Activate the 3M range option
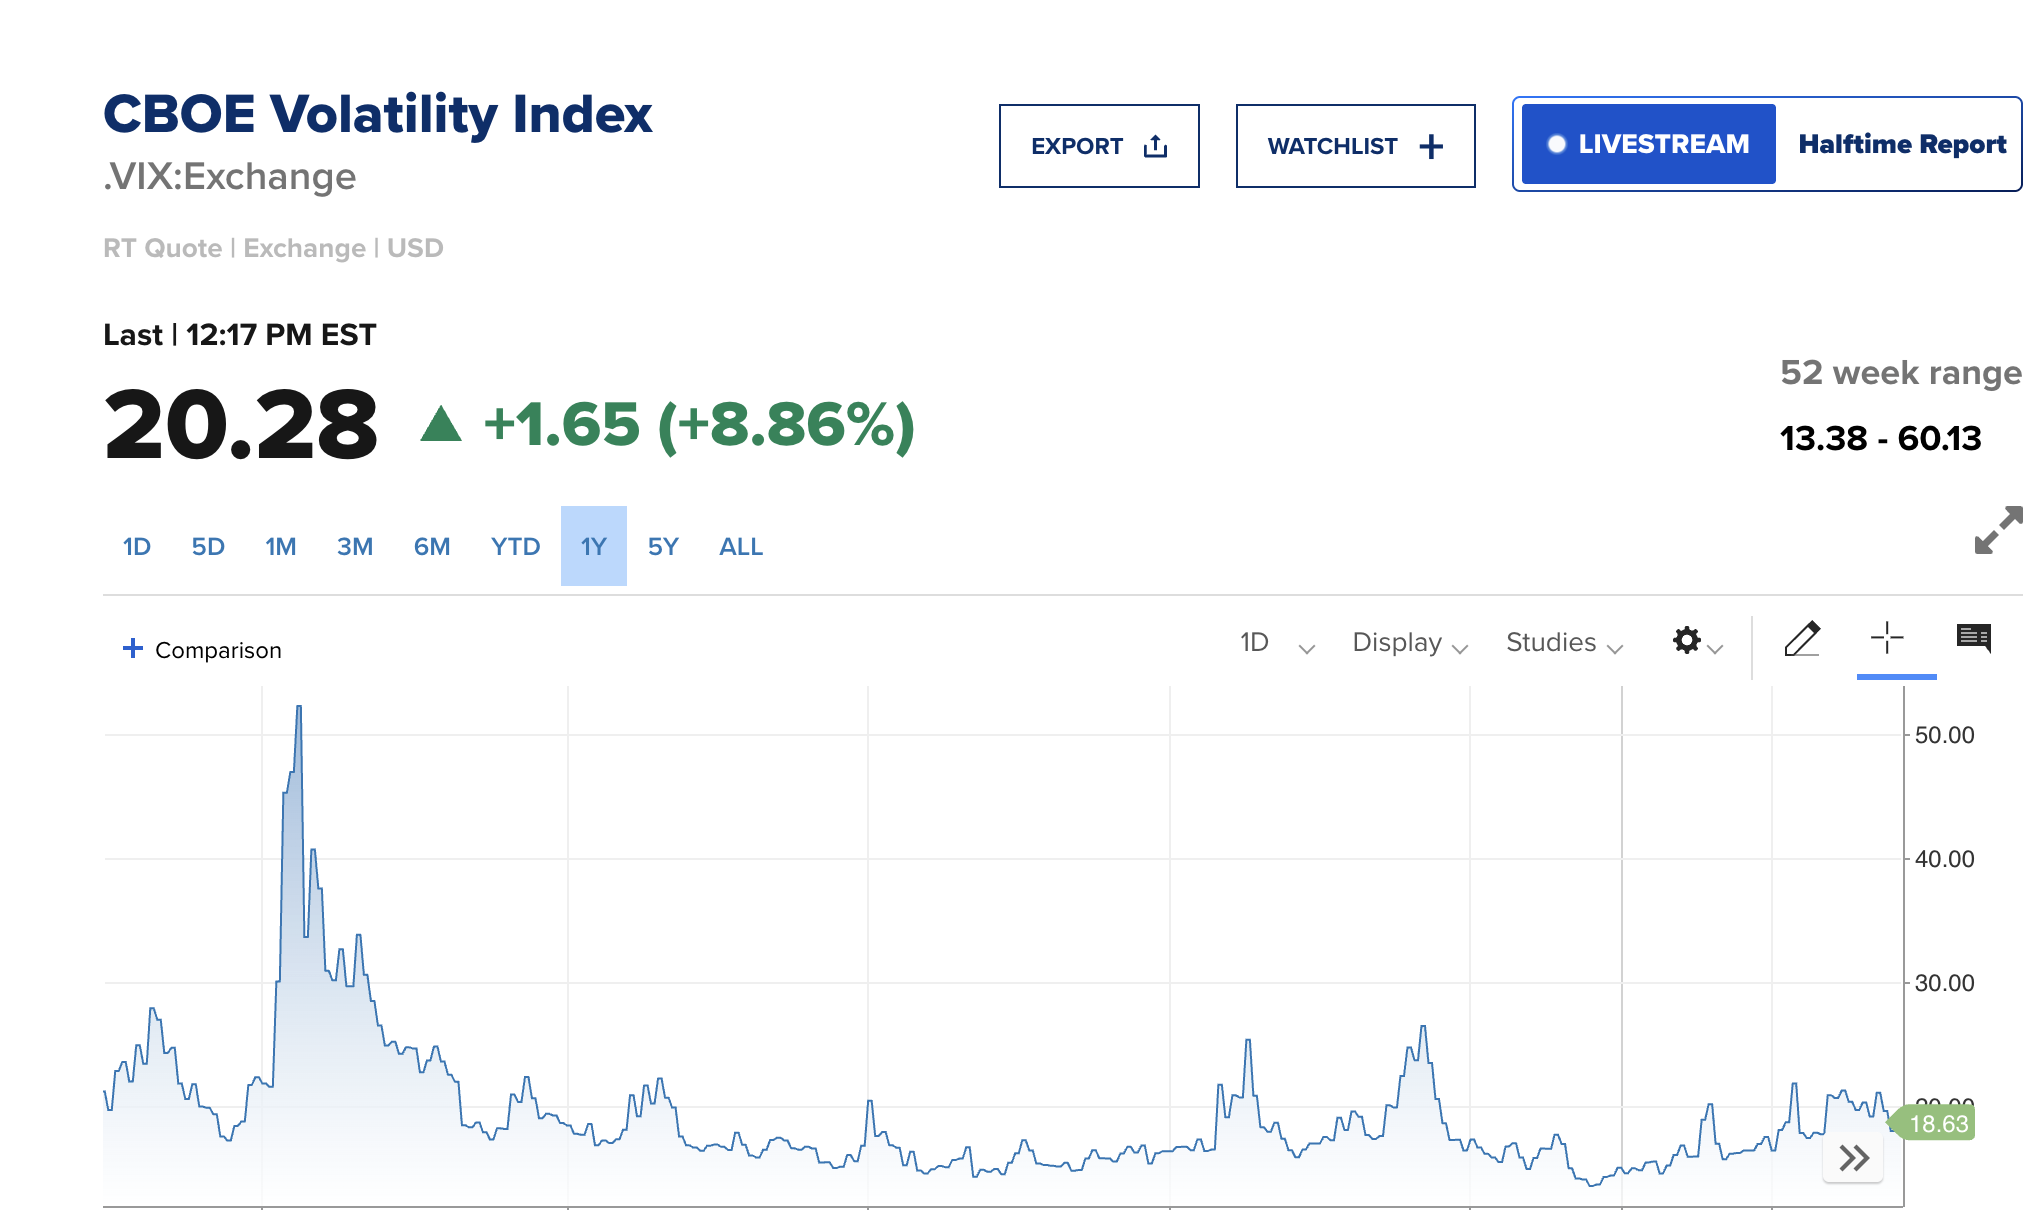Viewport: 2032px width, 1210px height. click(354, 546)
